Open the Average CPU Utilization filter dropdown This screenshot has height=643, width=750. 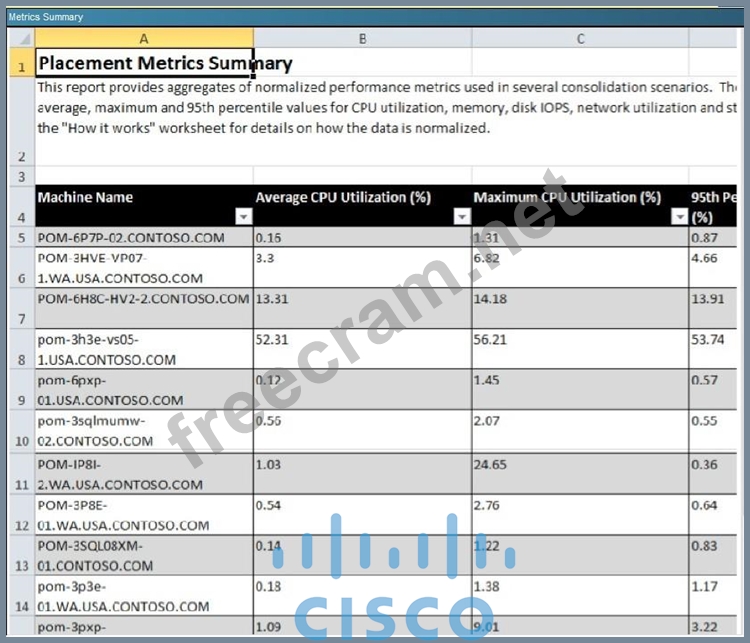461,217
